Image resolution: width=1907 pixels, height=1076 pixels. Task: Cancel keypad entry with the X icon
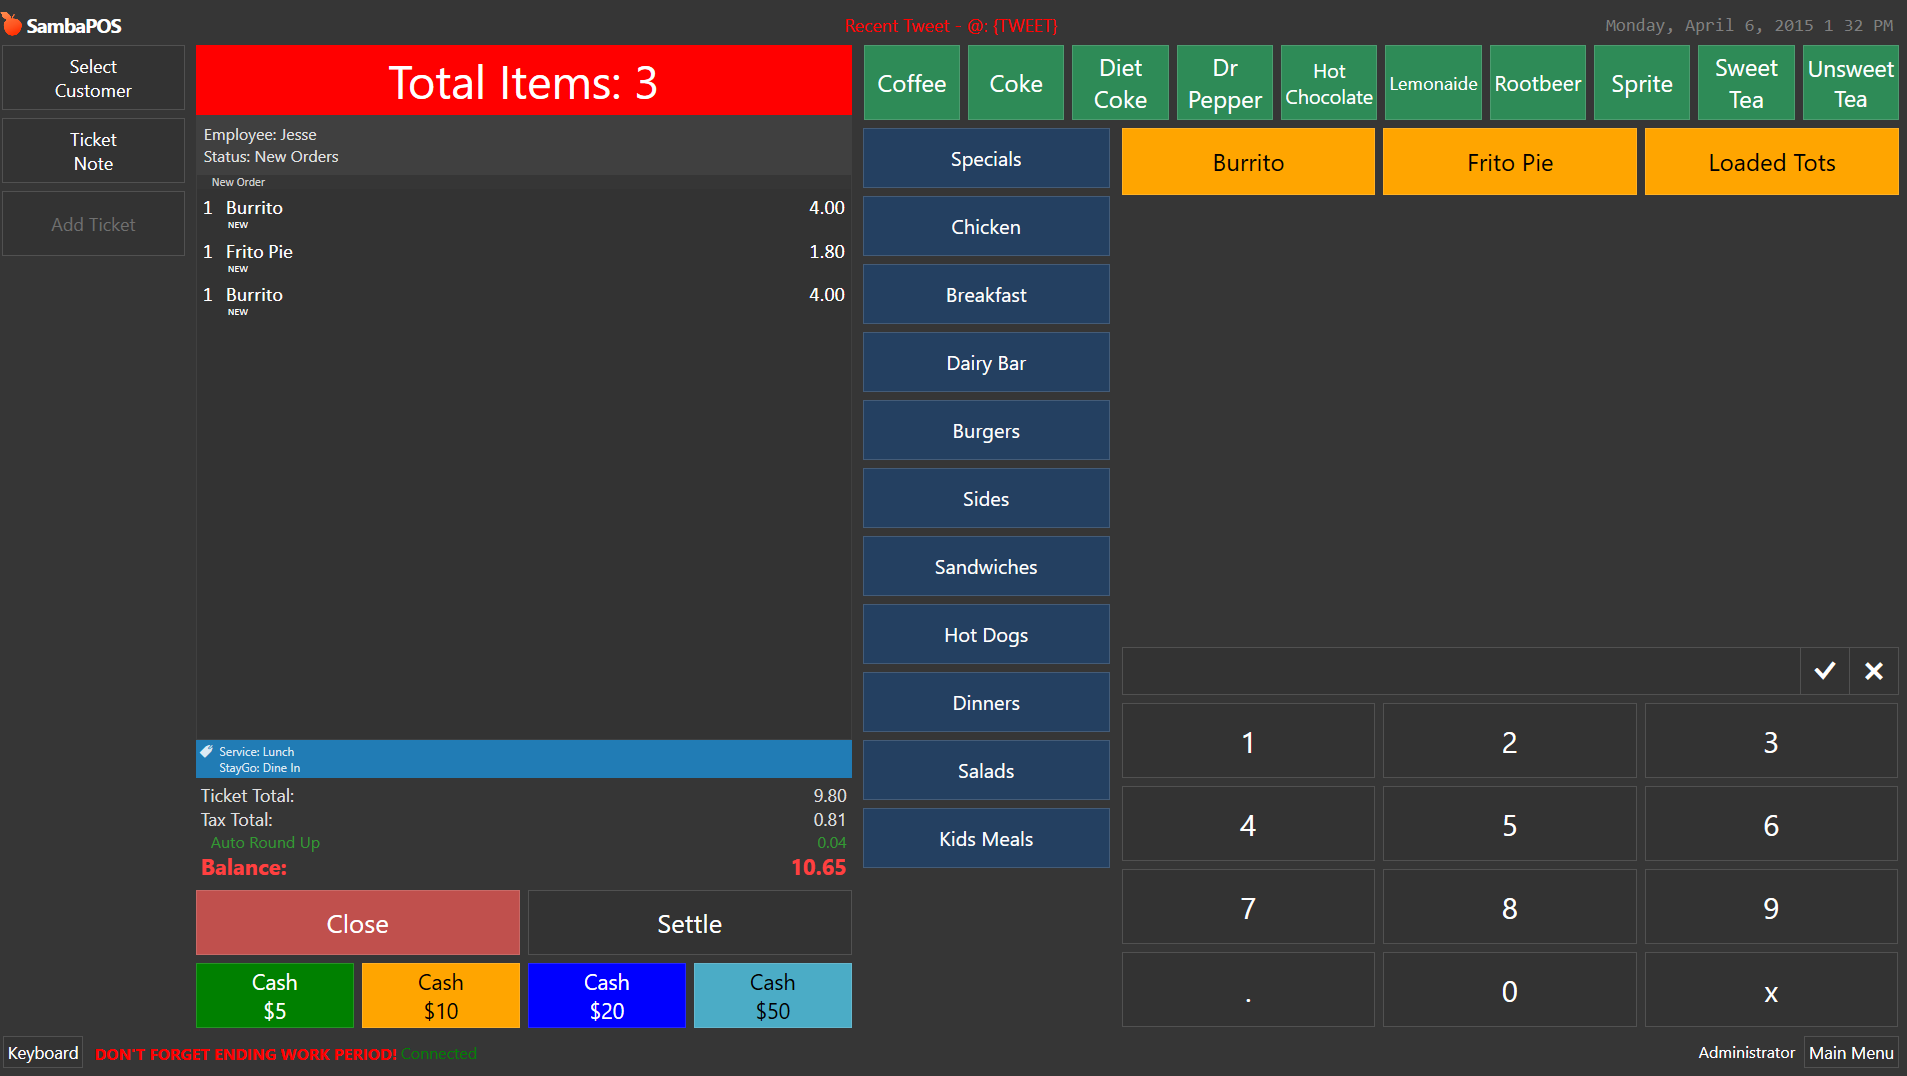click(1874, 670)
